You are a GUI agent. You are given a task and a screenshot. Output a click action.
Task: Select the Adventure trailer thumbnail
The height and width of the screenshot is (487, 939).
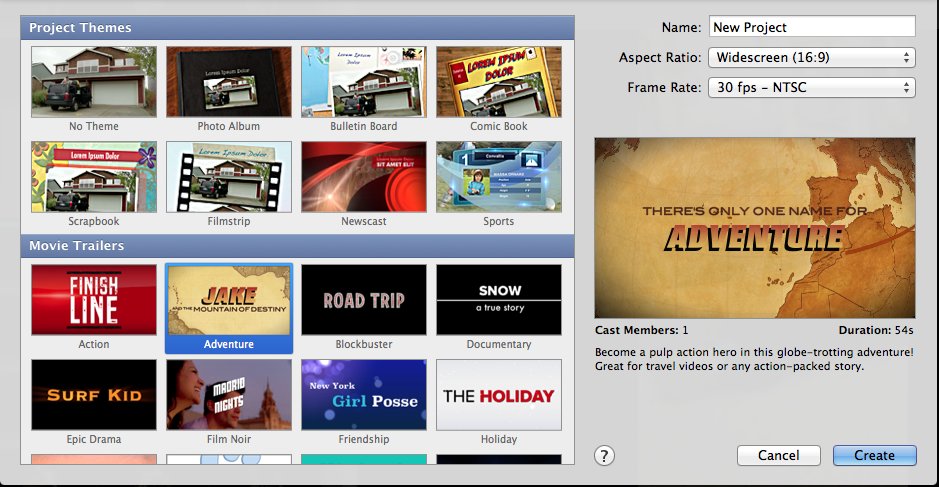[x=229, y=300]
